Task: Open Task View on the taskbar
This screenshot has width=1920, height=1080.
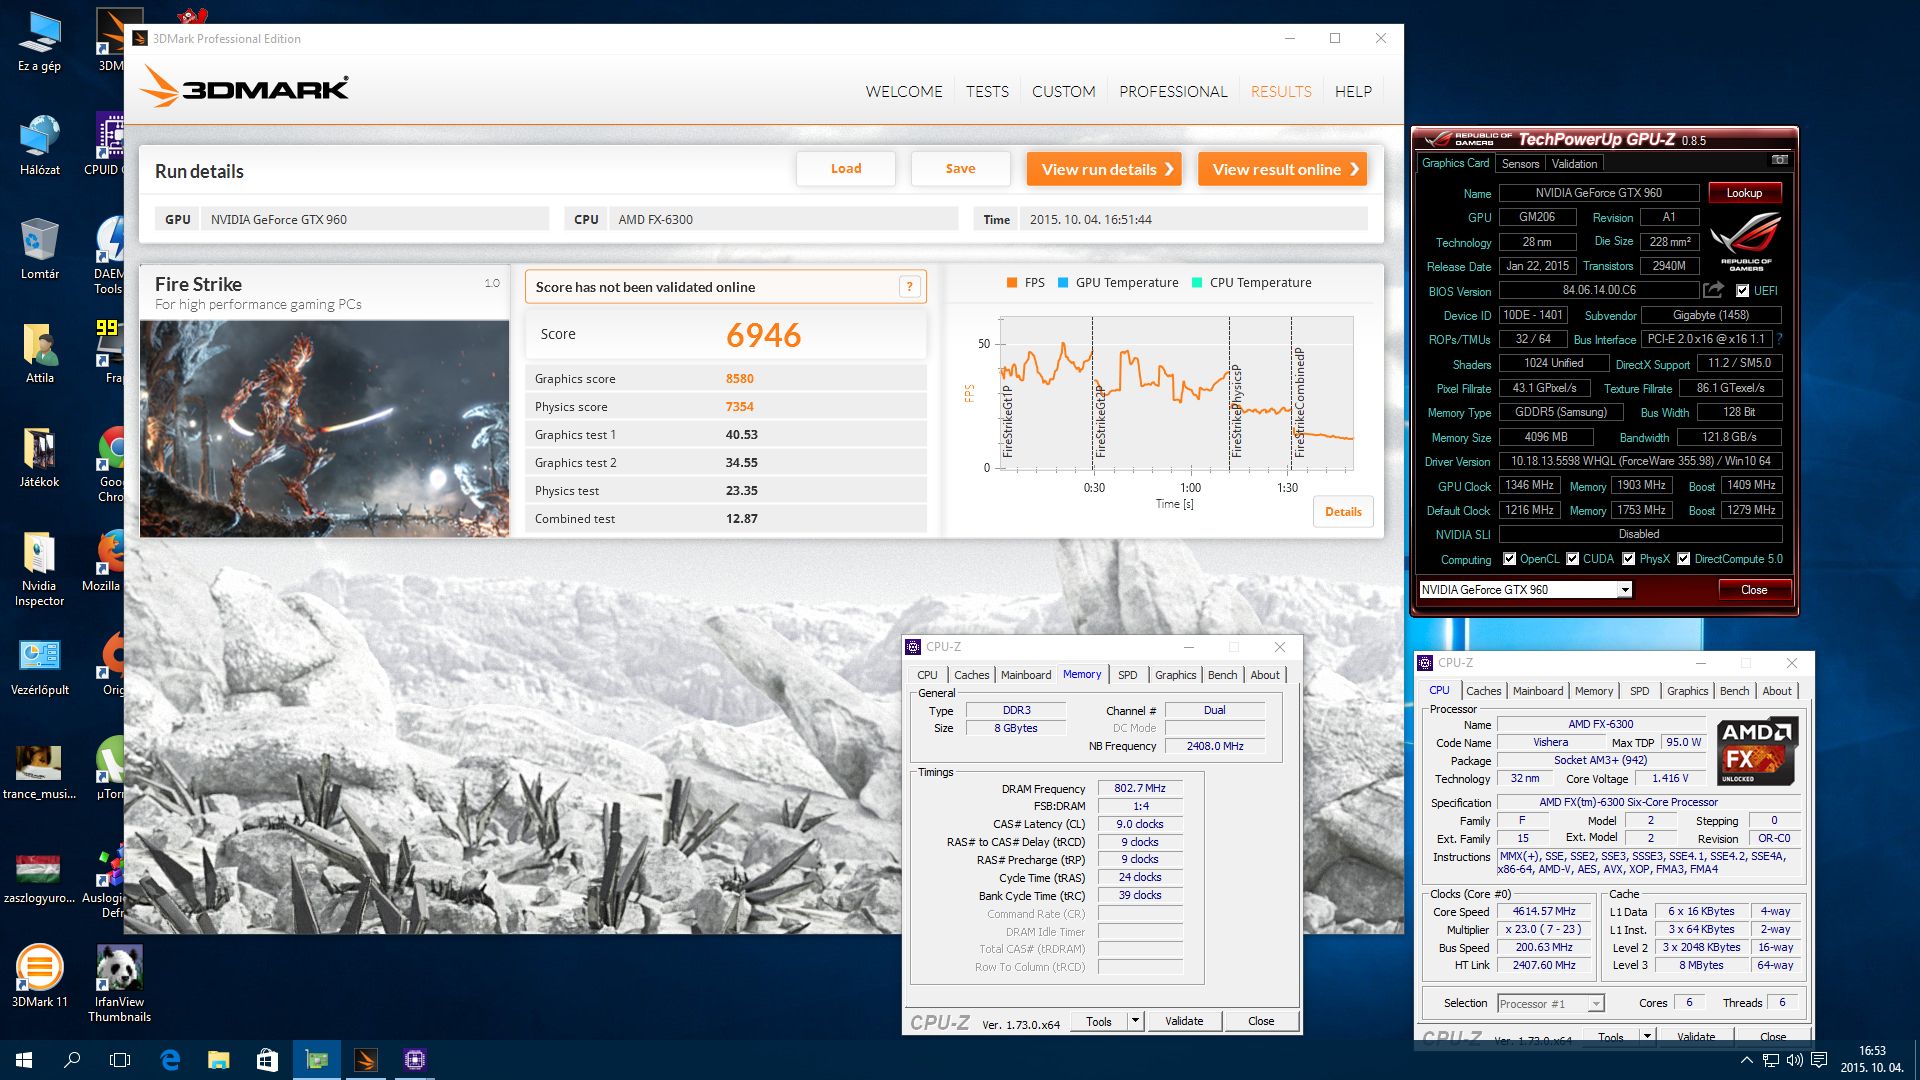Action: (120, 1060)
